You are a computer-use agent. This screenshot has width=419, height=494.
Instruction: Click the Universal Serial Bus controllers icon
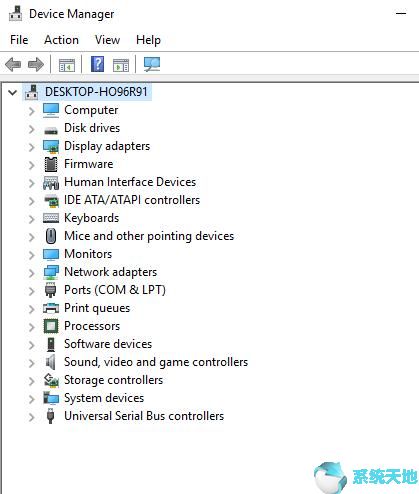[51, 416]
